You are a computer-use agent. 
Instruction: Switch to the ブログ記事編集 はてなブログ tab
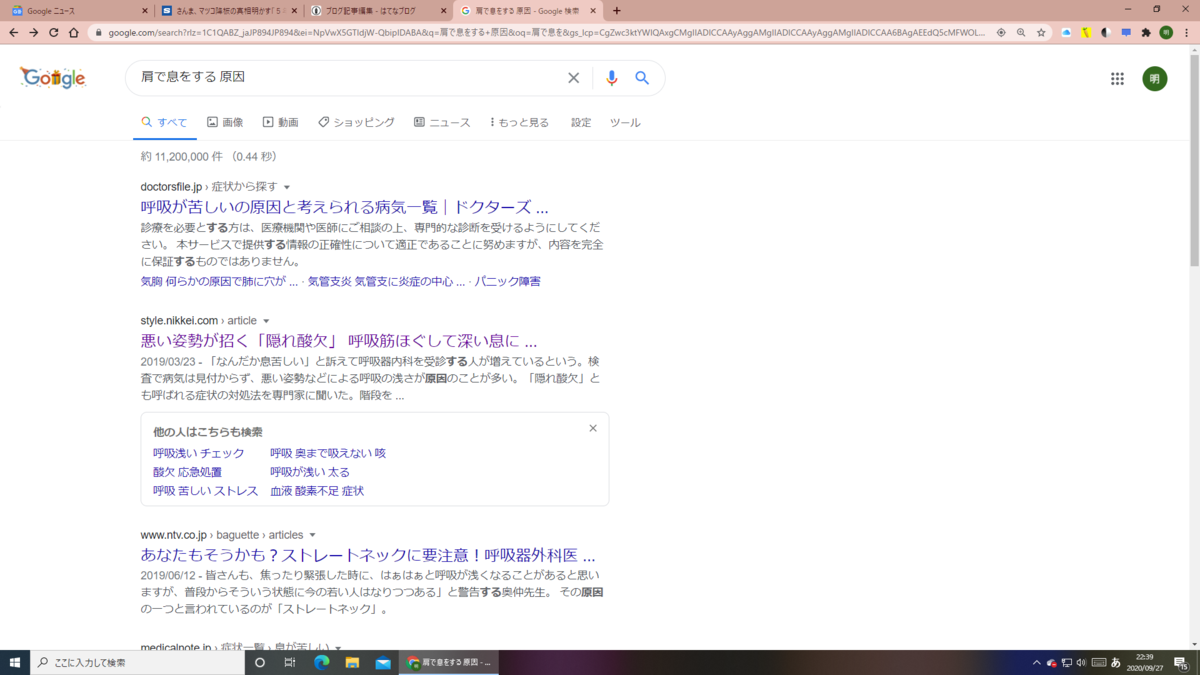click(x=378, y=11)
